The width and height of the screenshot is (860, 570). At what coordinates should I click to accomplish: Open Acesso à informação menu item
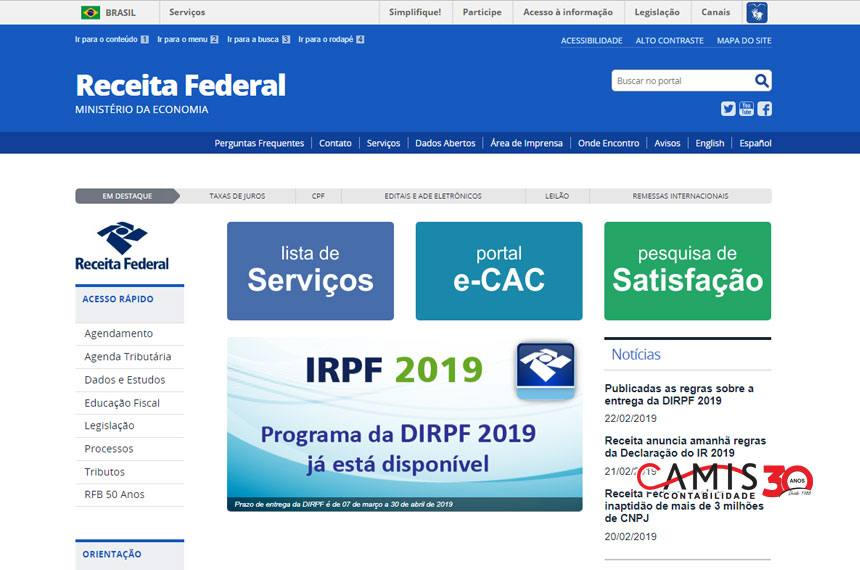point(568,12)
